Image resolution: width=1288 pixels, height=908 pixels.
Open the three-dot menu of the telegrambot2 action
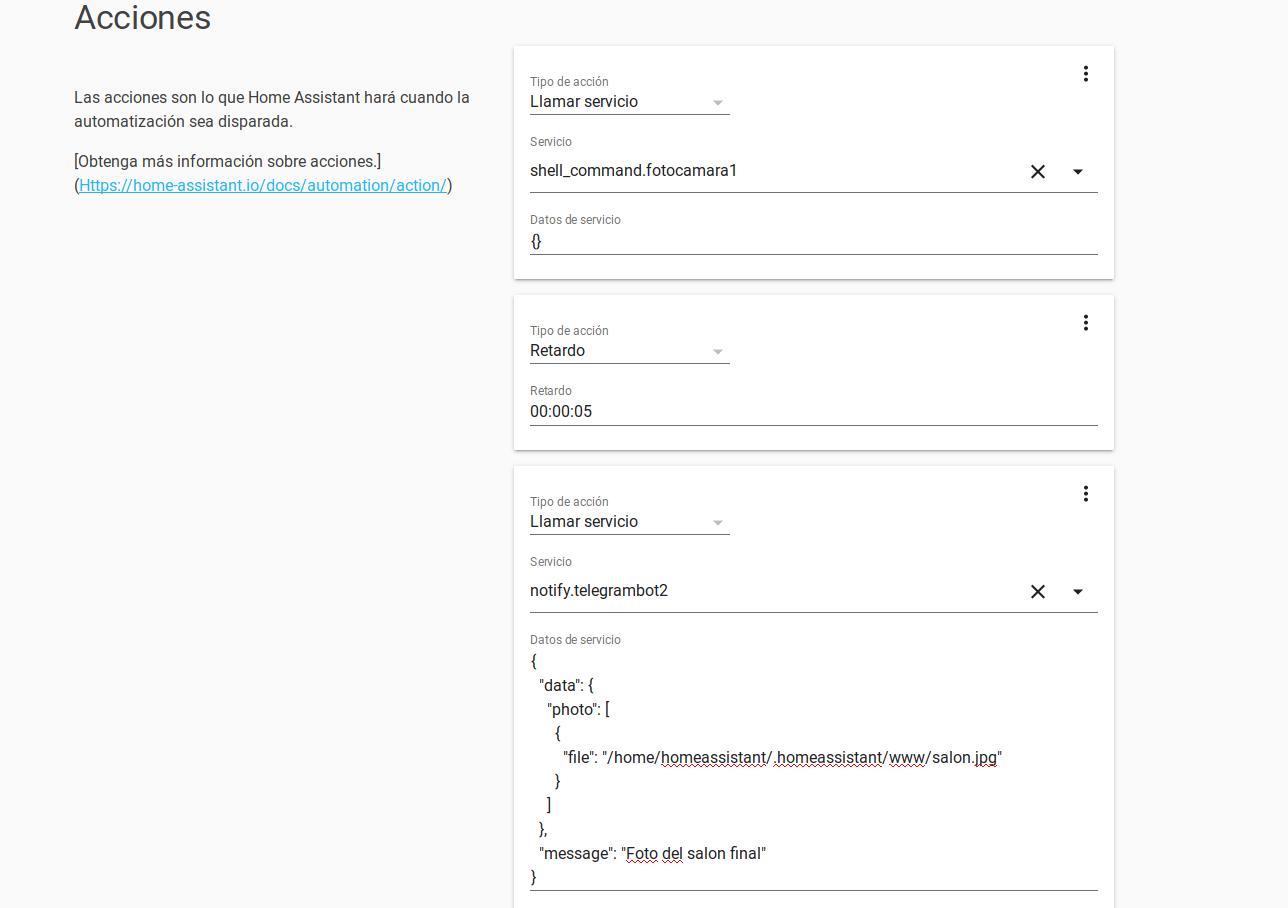point(1086,494)
